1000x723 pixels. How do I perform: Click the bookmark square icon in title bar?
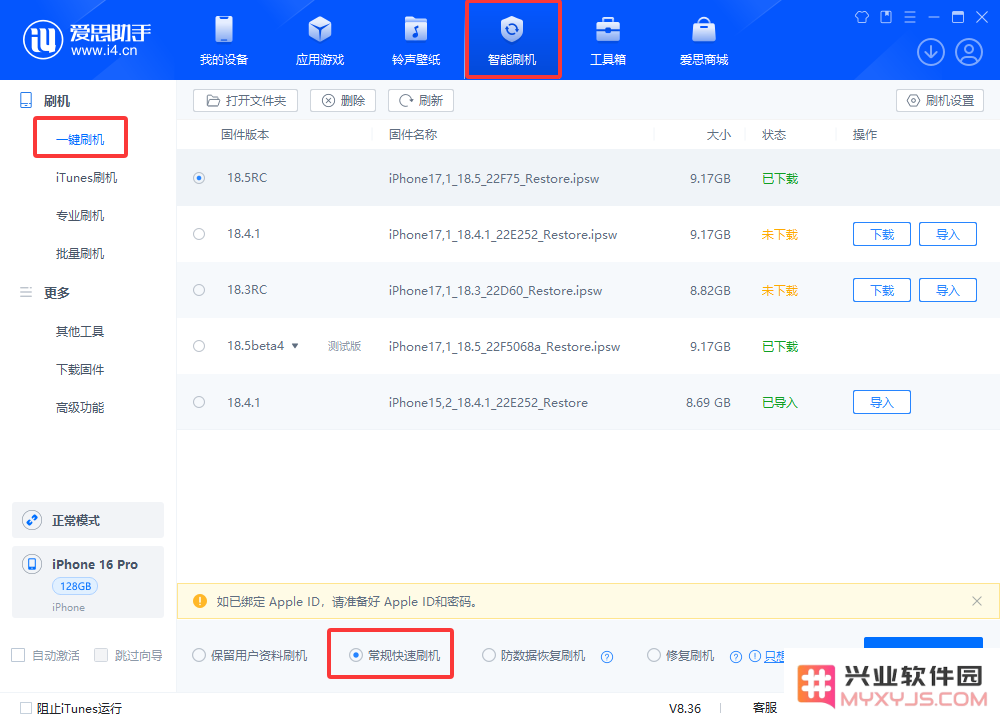click(886, 17)
